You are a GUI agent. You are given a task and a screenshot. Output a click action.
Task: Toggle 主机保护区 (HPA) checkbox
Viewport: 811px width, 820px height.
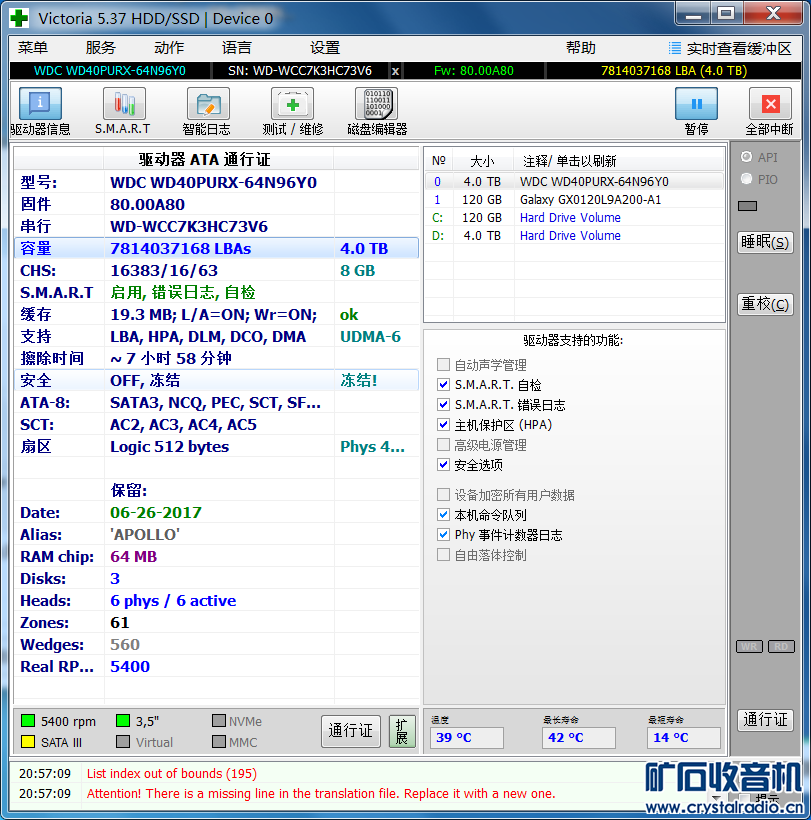443,424
